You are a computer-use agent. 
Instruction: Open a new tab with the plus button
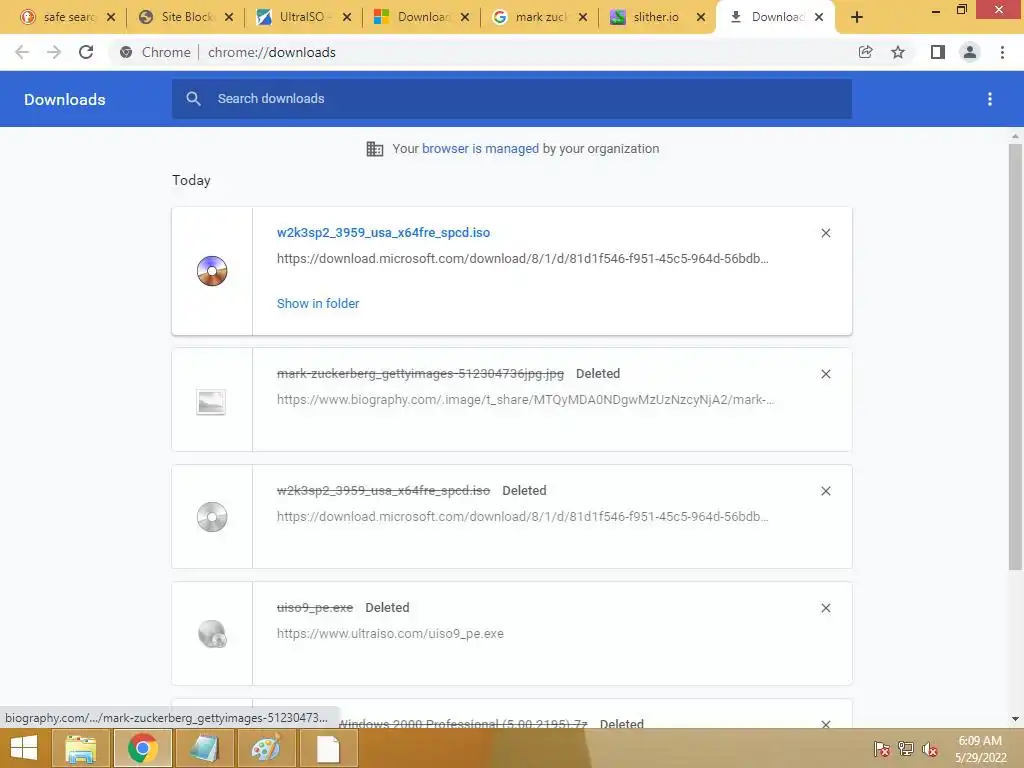pos(857,17)
